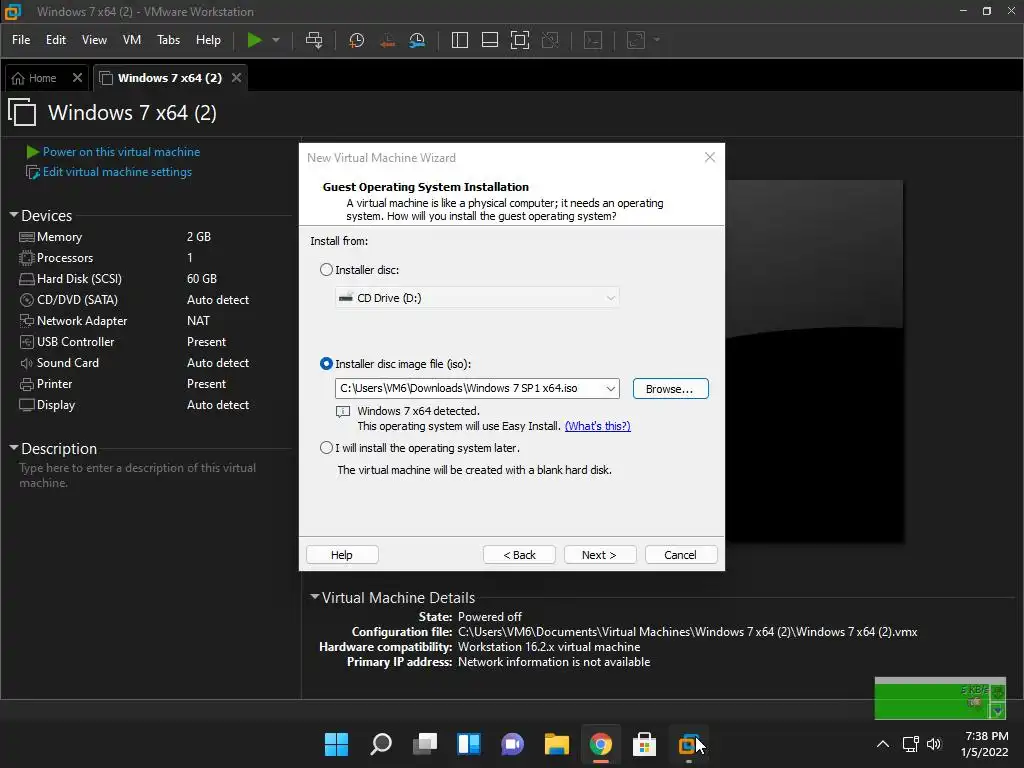Image resolution: width=1024 pixels, height=768 pixels.
Task: Click the < Back button
Action: coord(519,554)
